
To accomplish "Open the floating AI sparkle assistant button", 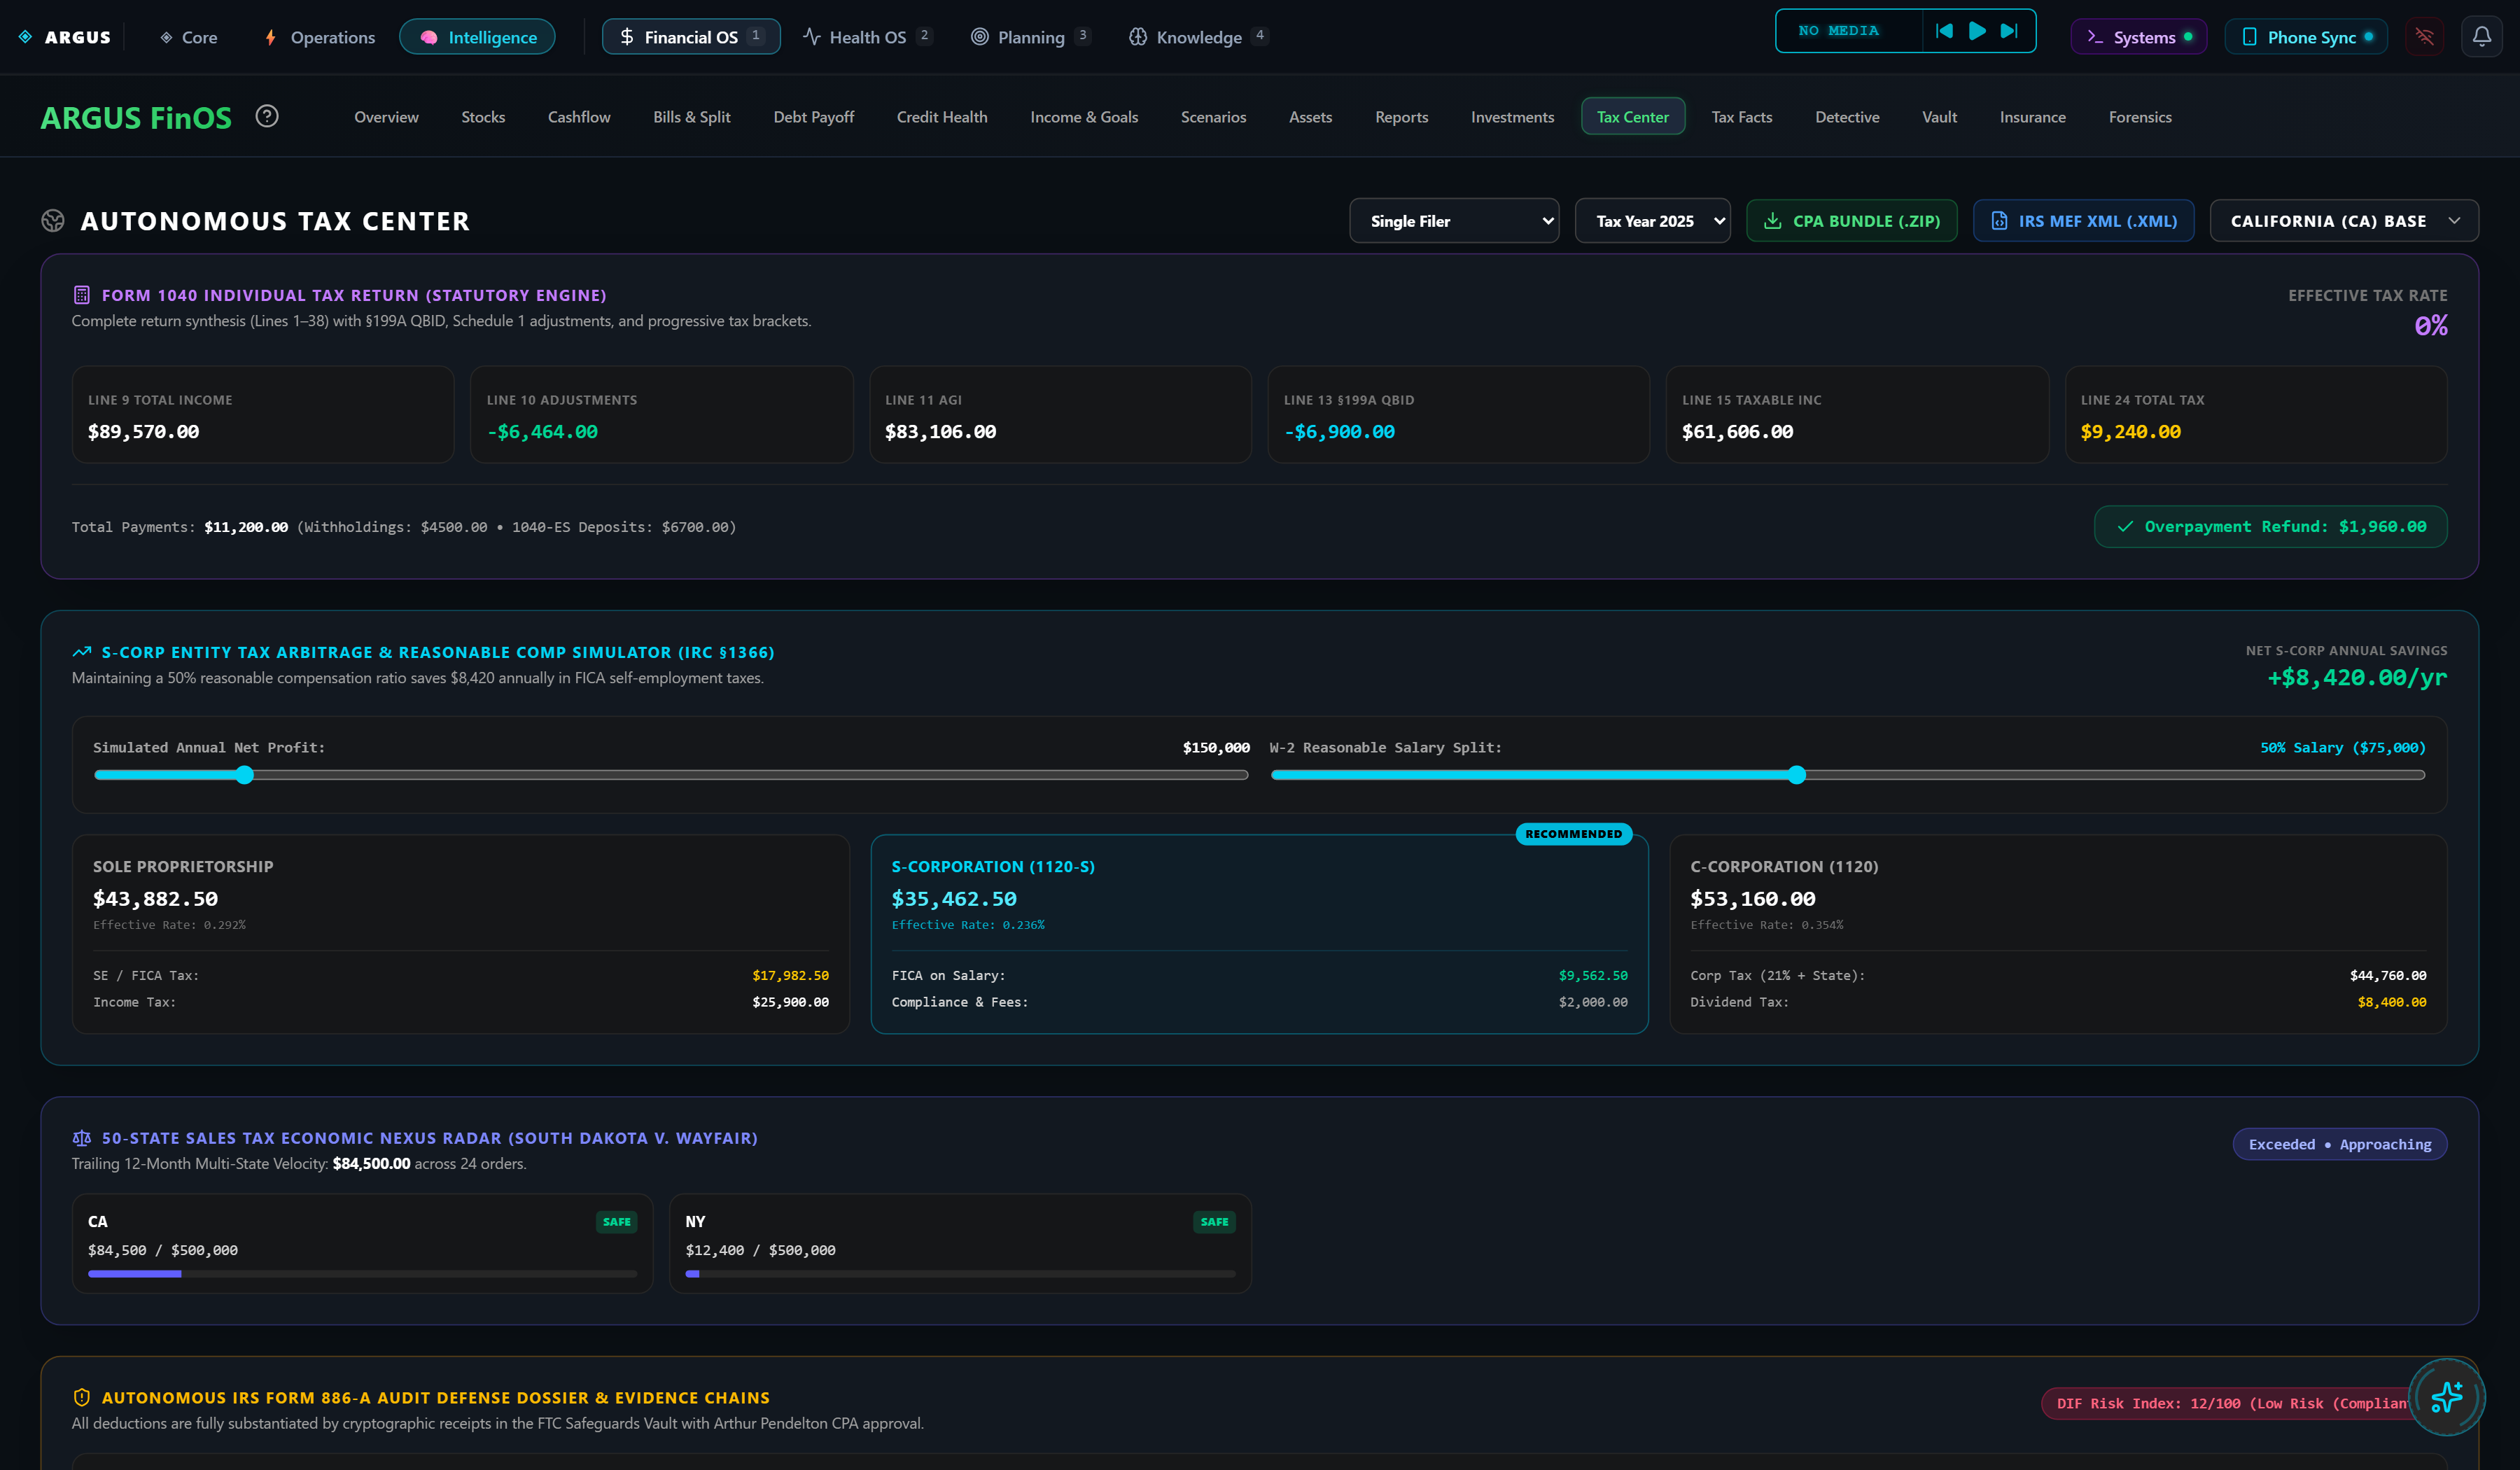I will point(2447,1397).
